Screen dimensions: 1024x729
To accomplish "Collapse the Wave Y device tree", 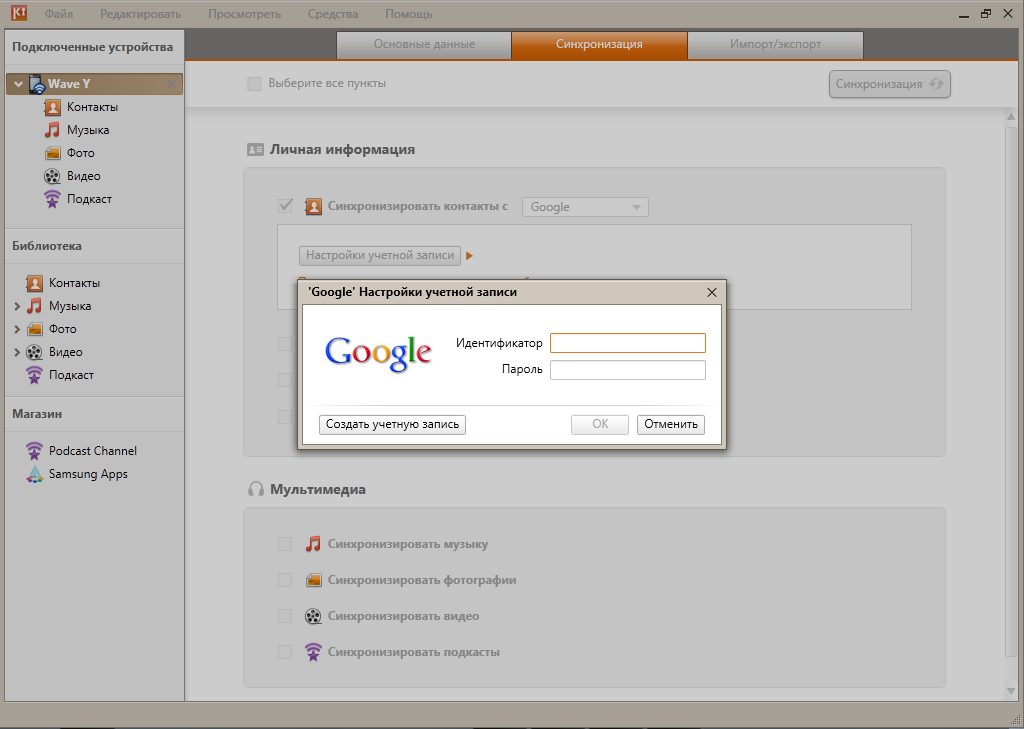I will point(18,84).
